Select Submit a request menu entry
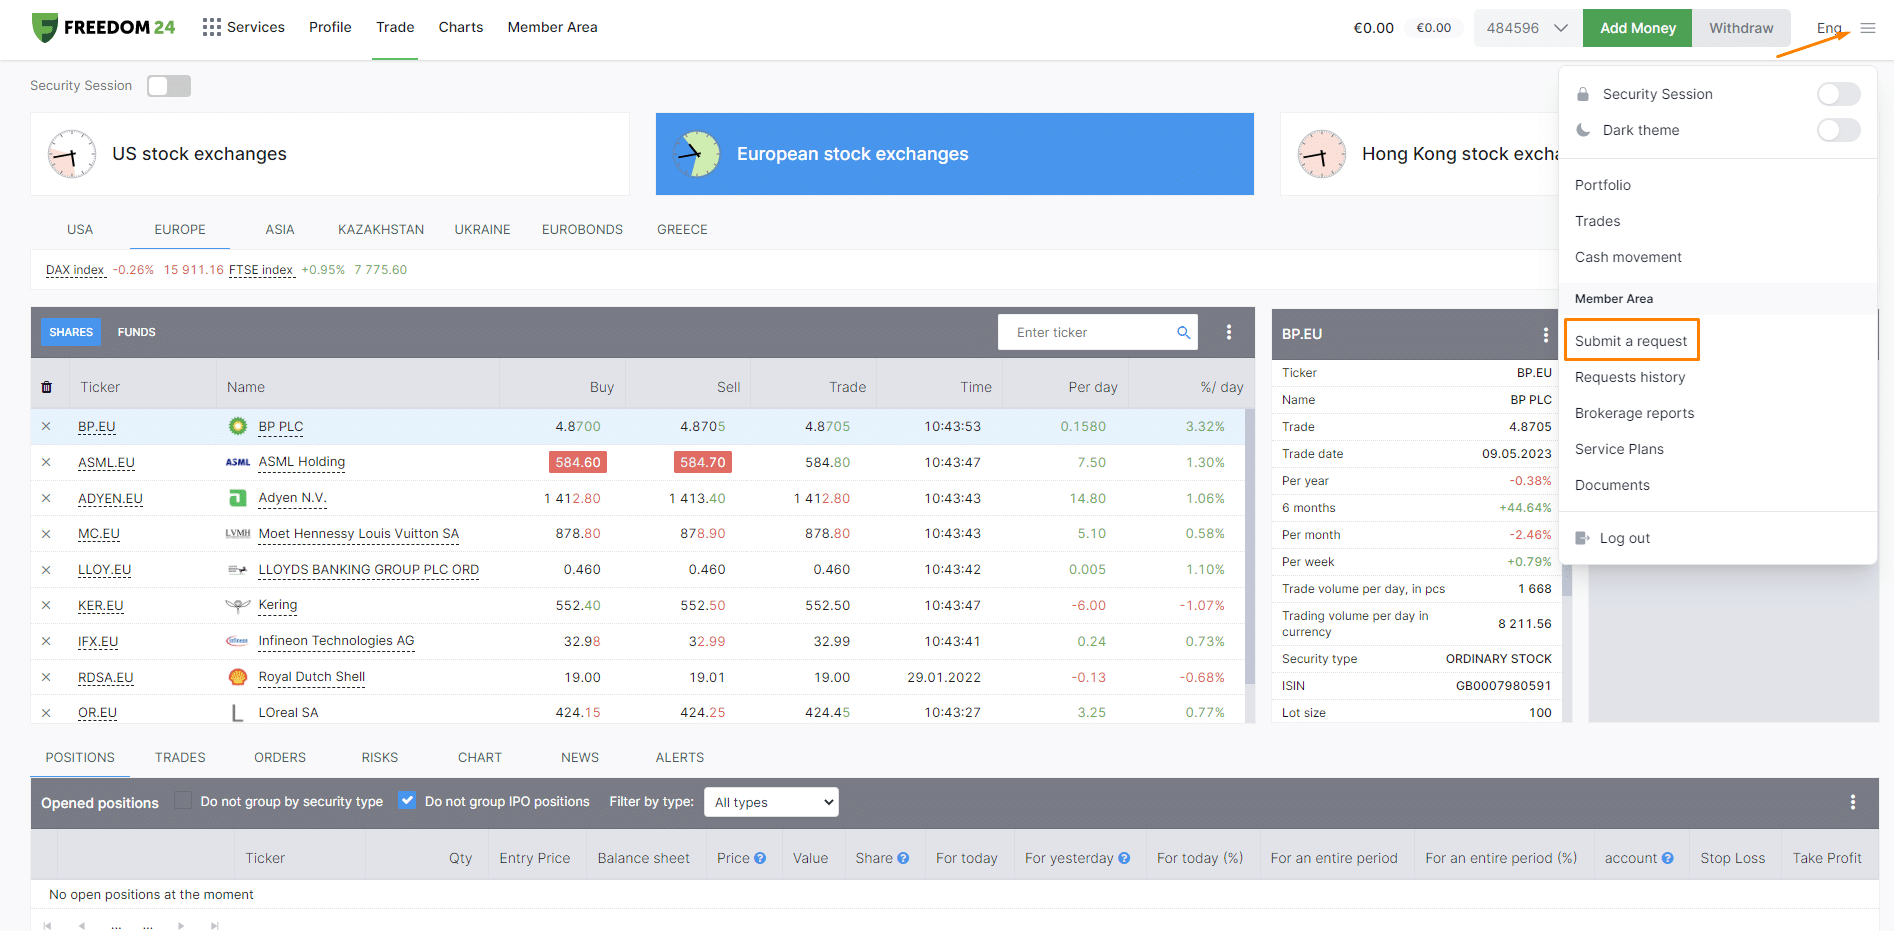This screenshot has width=1894, height=931. tap(1631, 341)
